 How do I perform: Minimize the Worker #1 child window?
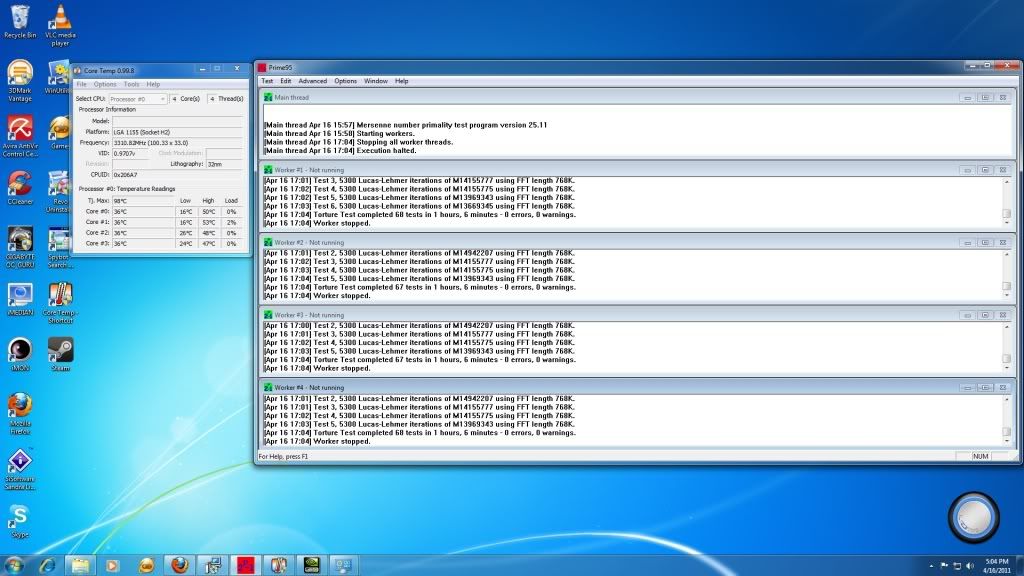(967, 170)
